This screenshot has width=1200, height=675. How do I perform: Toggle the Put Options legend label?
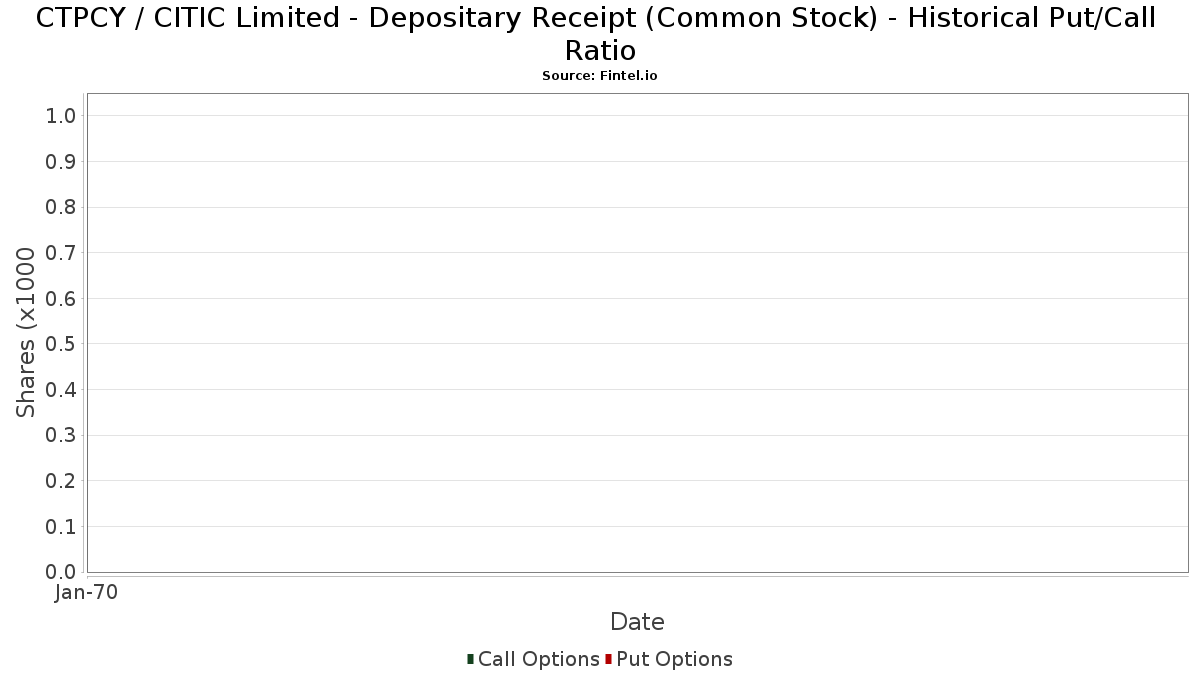tap(675, 659)
